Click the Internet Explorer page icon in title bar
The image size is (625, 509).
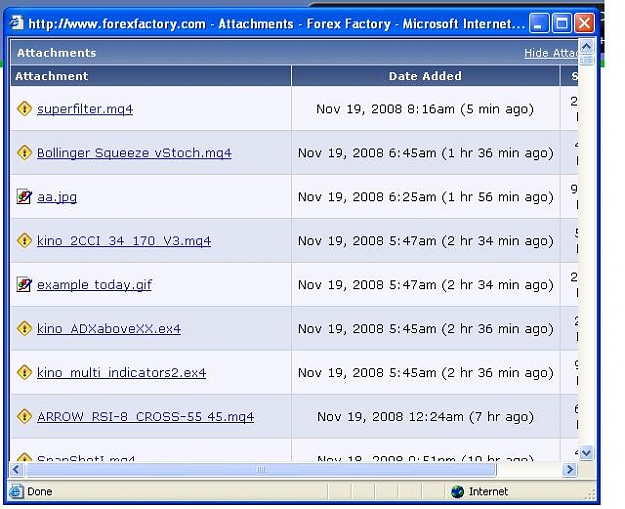(x=17, y=22)
